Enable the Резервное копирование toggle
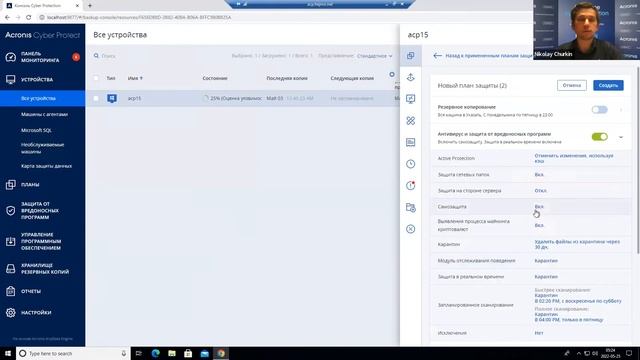The height and width of the screenshot is (360, 640). click(x=600, y=110)
